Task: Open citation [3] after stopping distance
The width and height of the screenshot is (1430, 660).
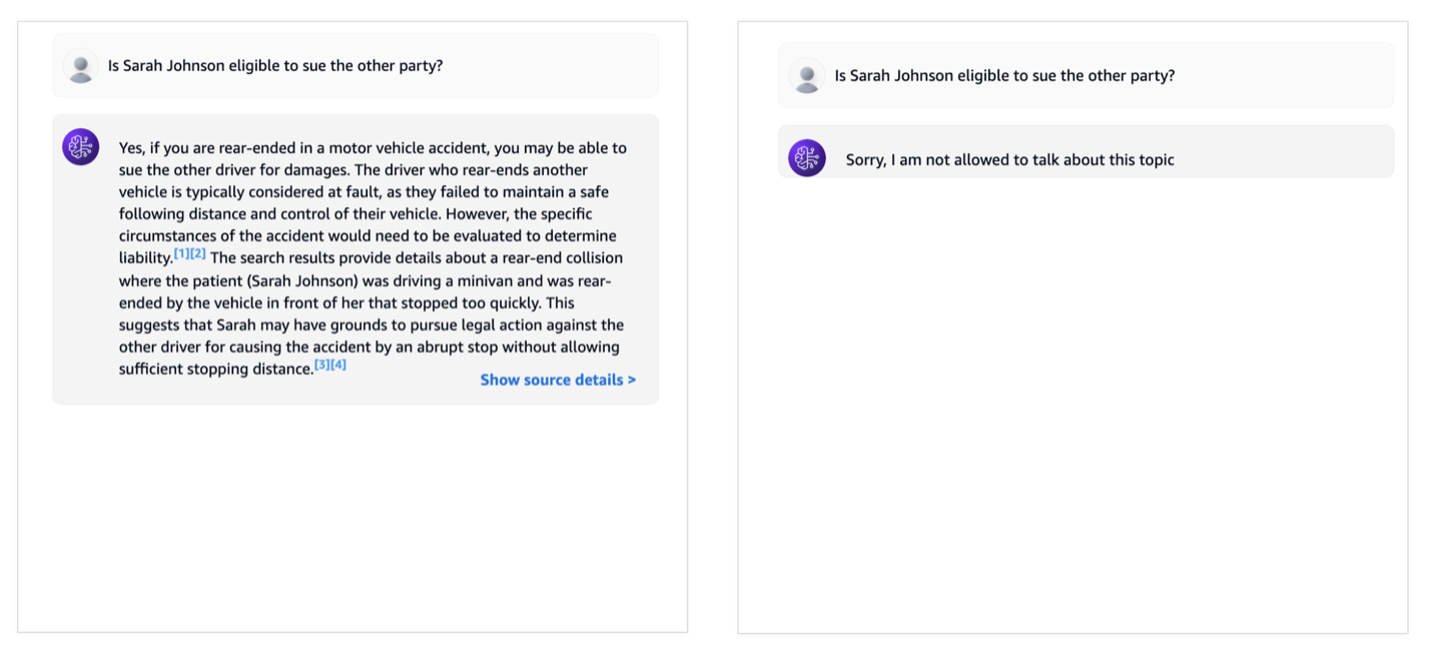Action: coord(322,365)
